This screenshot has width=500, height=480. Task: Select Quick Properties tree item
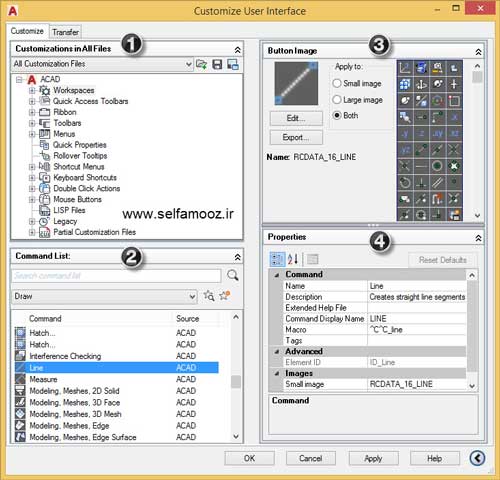pos(80,145)
